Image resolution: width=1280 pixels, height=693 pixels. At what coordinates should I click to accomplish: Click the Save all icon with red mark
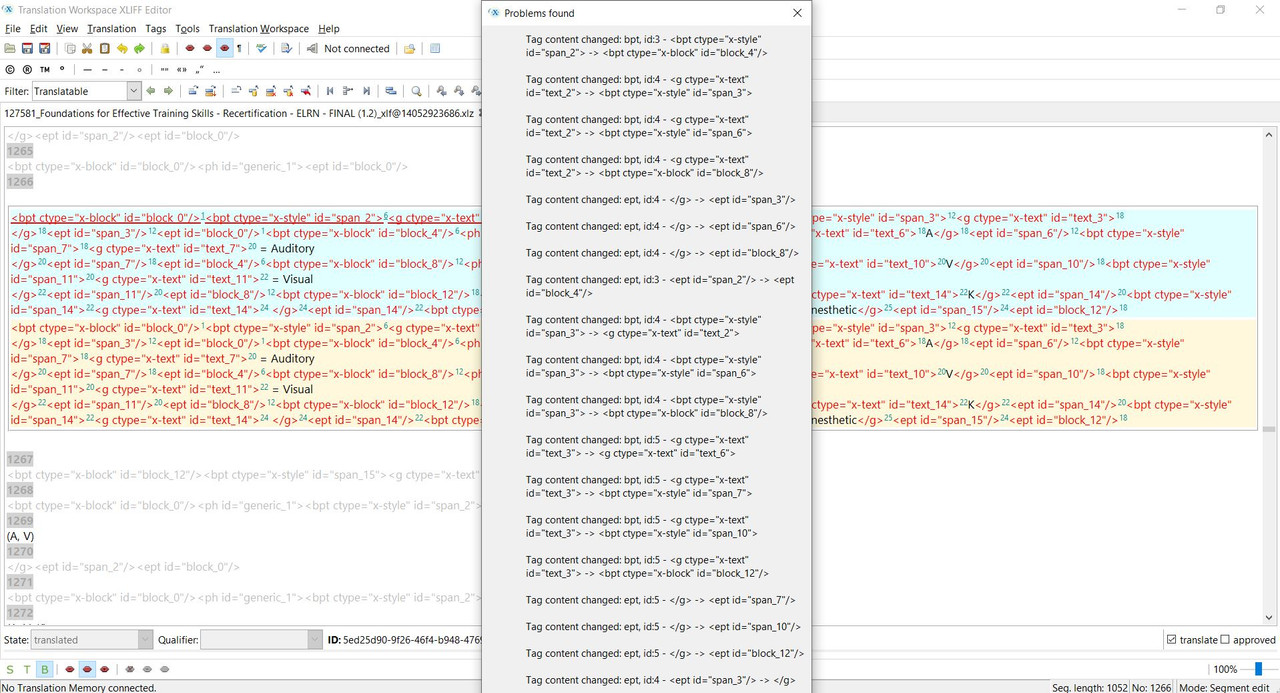click(44, 48)
